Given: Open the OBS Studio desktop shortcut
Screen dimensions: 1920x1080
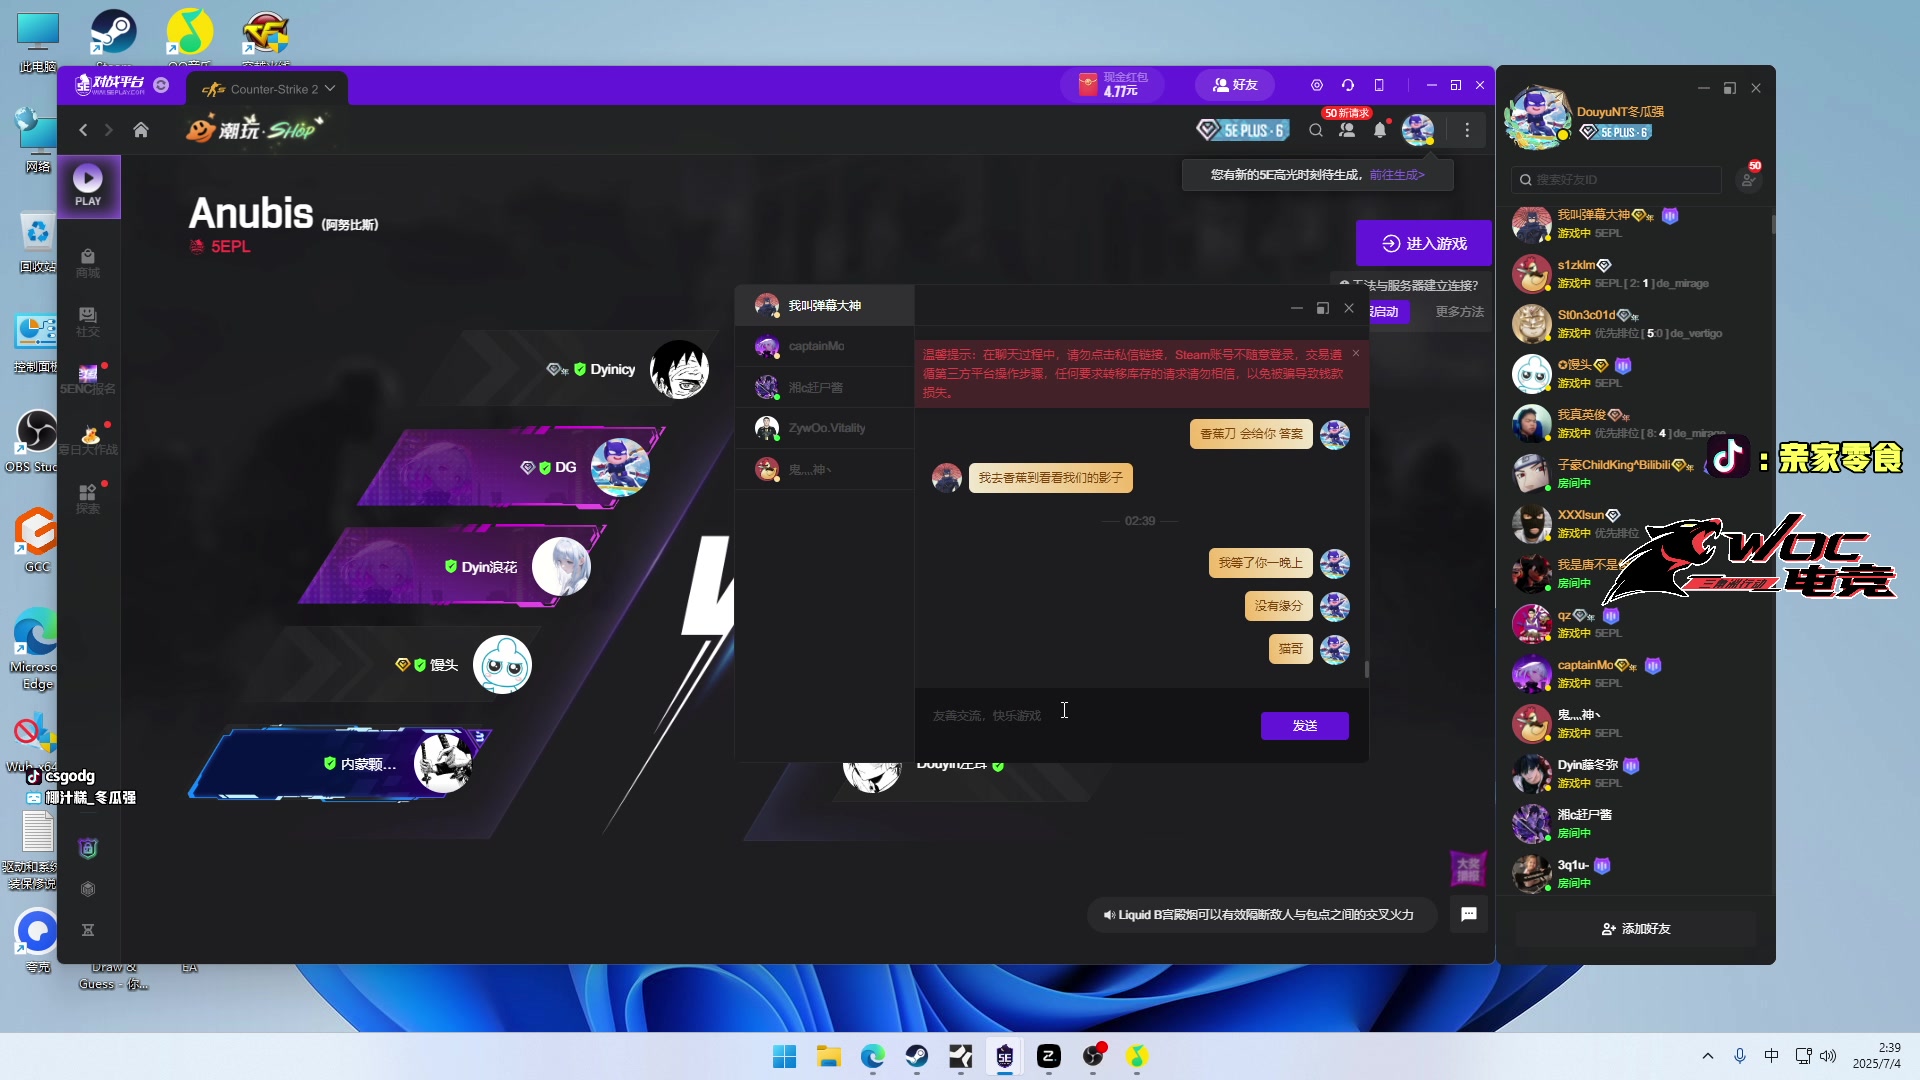Looking at the screenshot, I should click(36, 441).
